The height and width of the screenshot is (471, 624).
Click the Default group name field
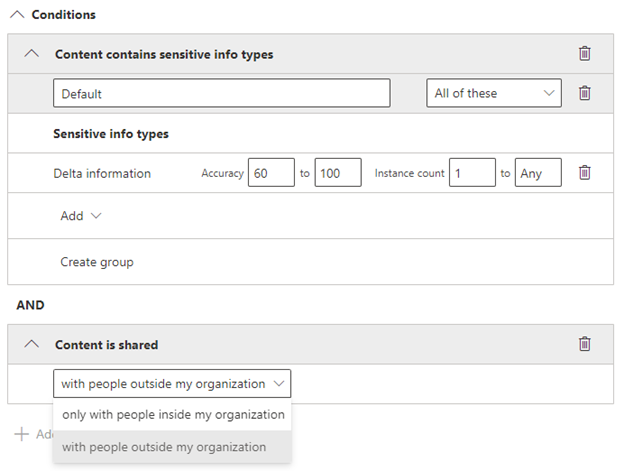[x=221, y=93]
